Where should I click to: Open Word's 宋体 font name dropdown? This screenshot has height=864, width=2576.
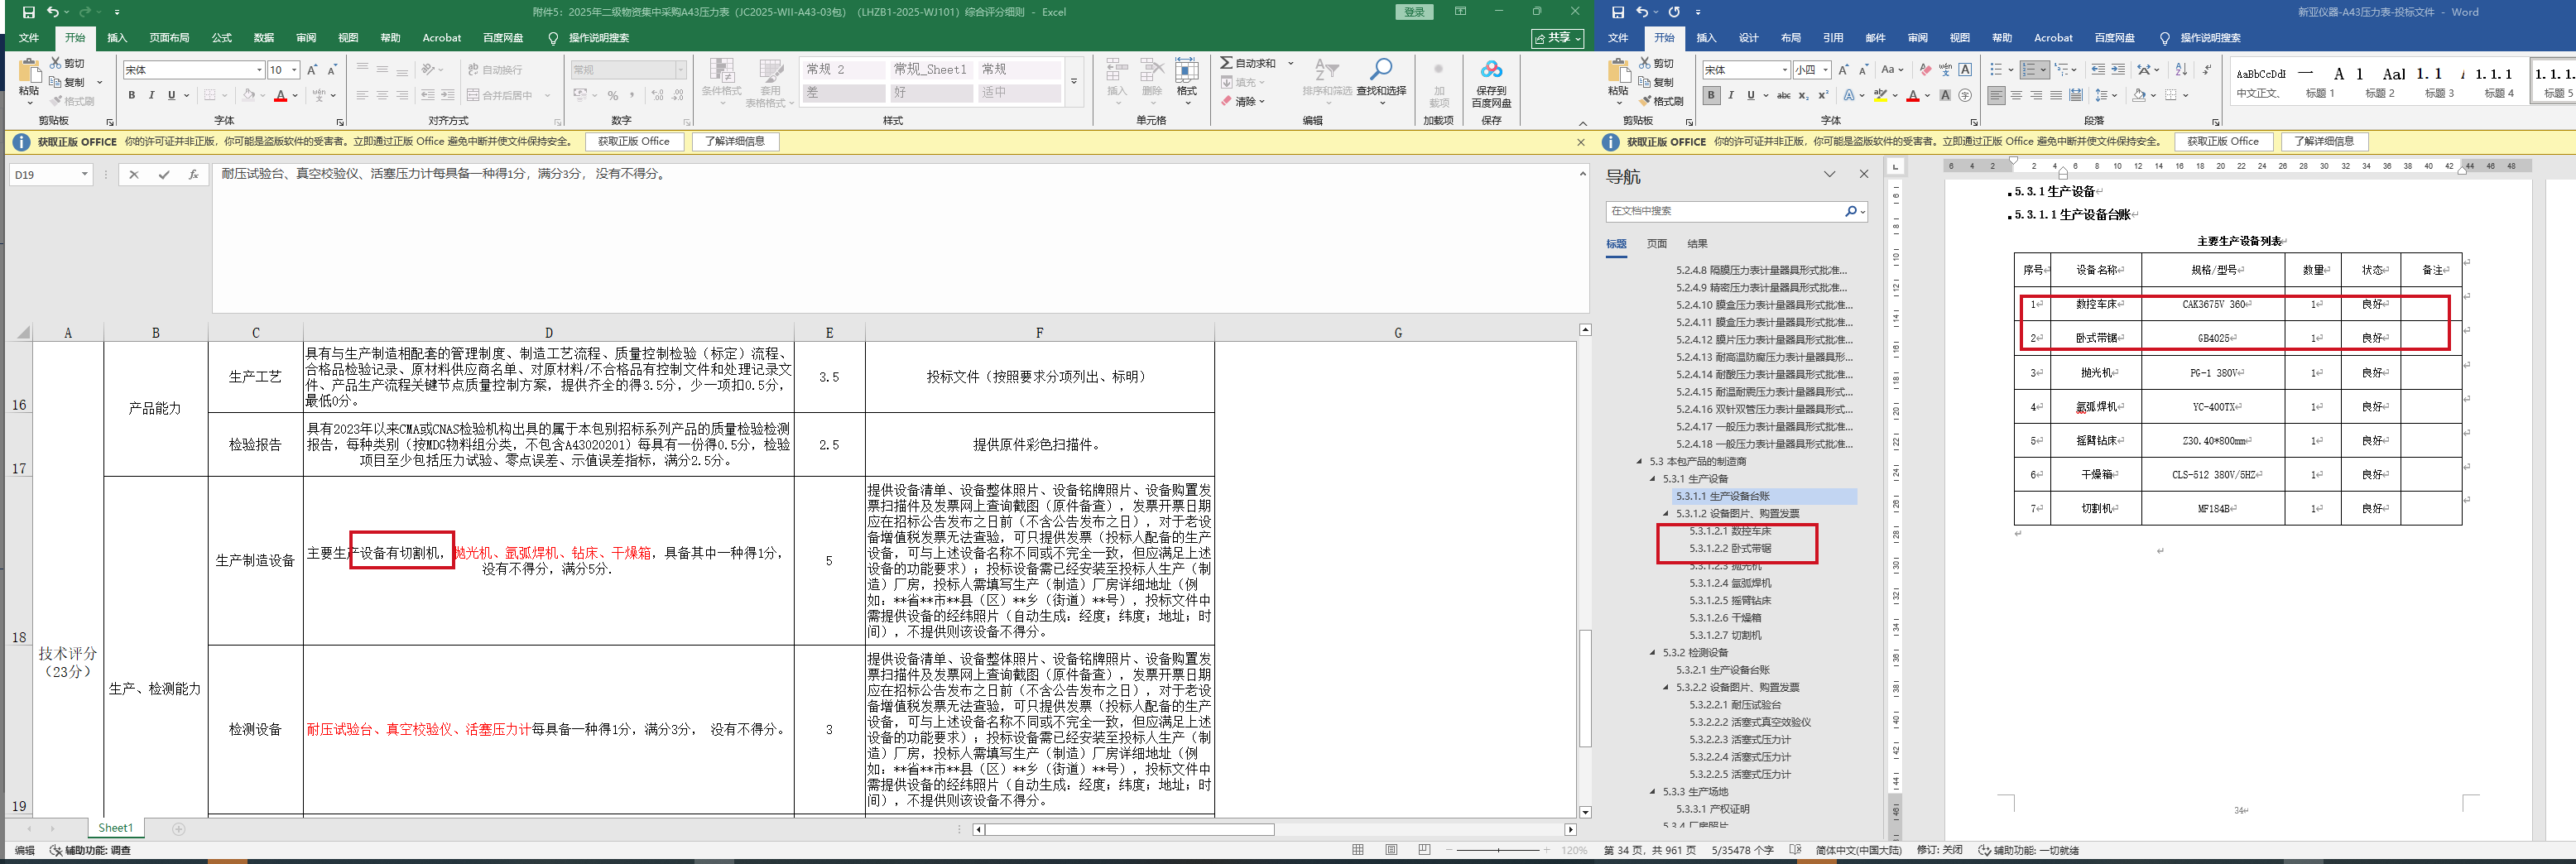(x=1784, y=70)
